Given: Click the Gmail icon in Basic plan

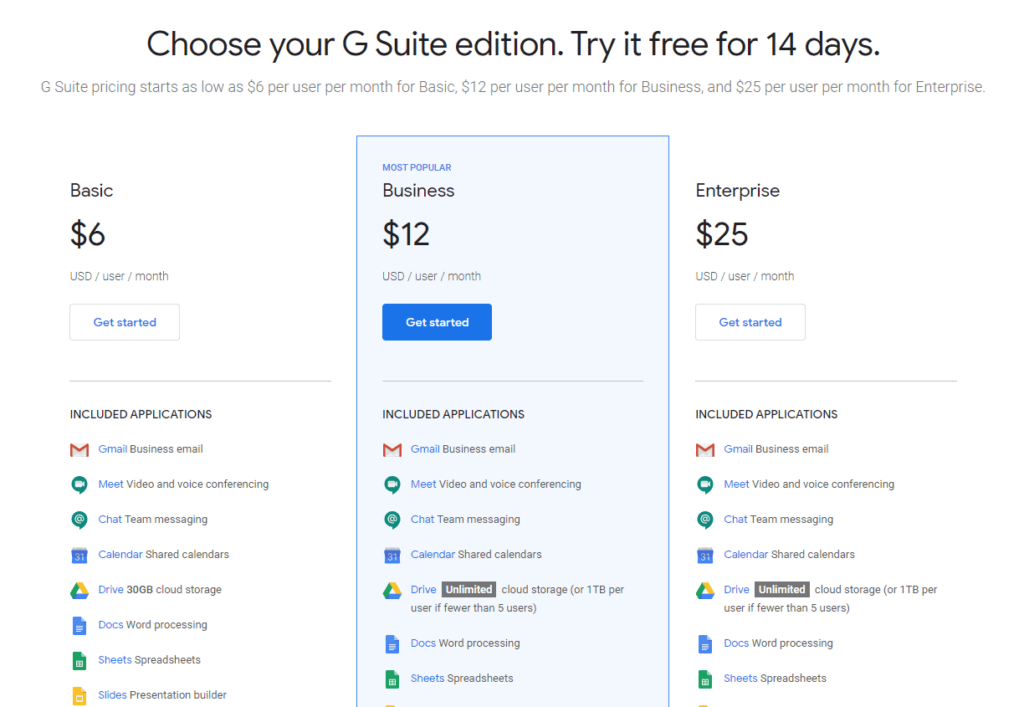Looking at the screenshot, I should [x=79, y=450].
